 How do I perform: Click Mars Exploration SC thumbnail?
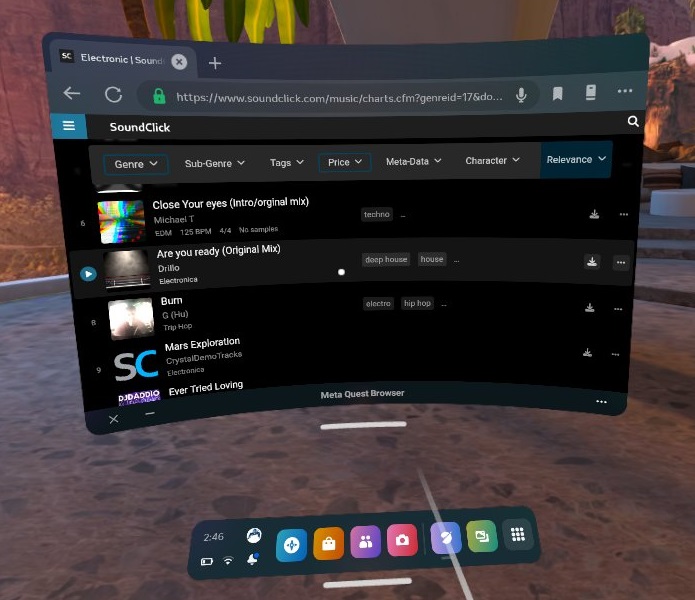click(x=136, y=366)
